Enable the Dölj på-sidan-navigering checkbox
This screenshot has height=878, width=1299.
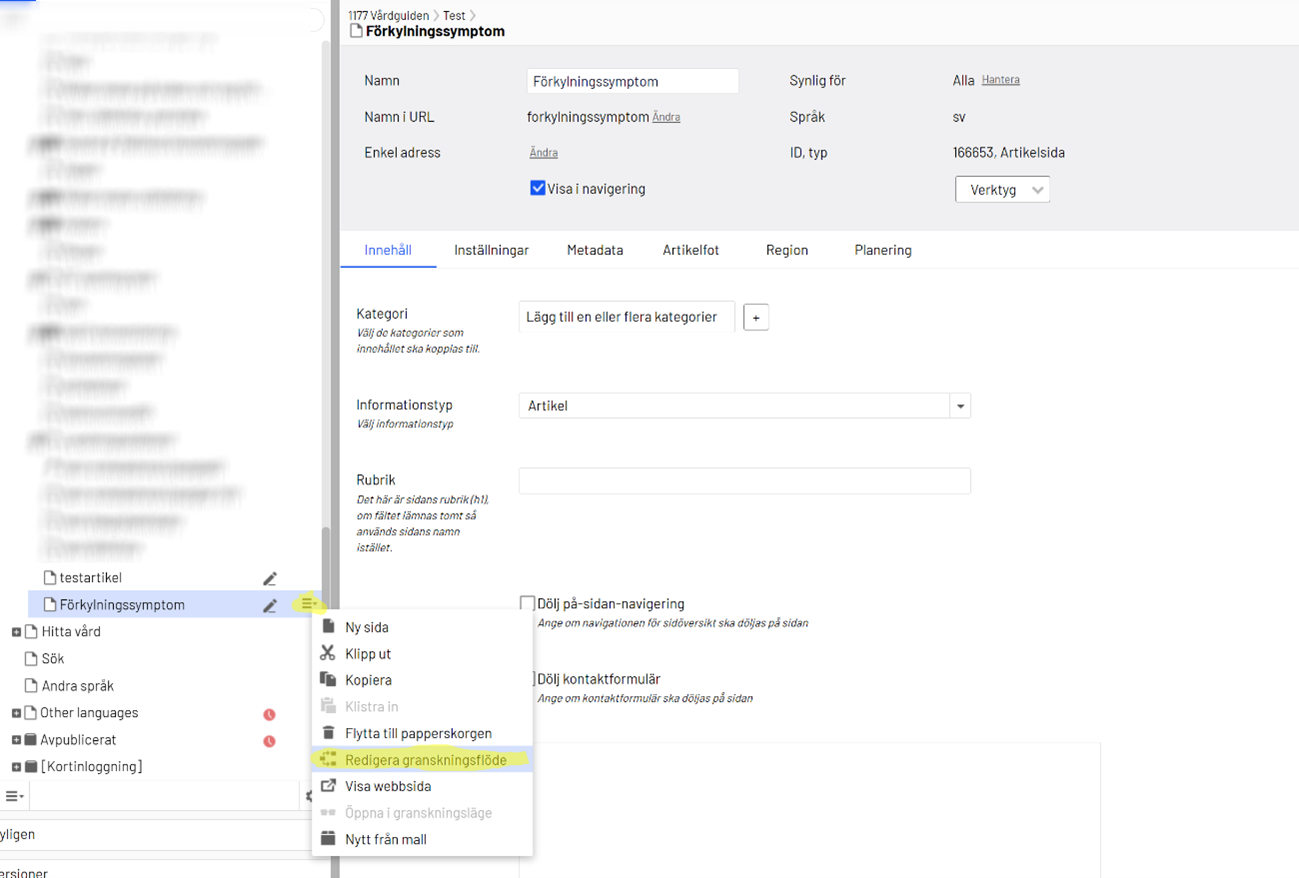[527, 603]
